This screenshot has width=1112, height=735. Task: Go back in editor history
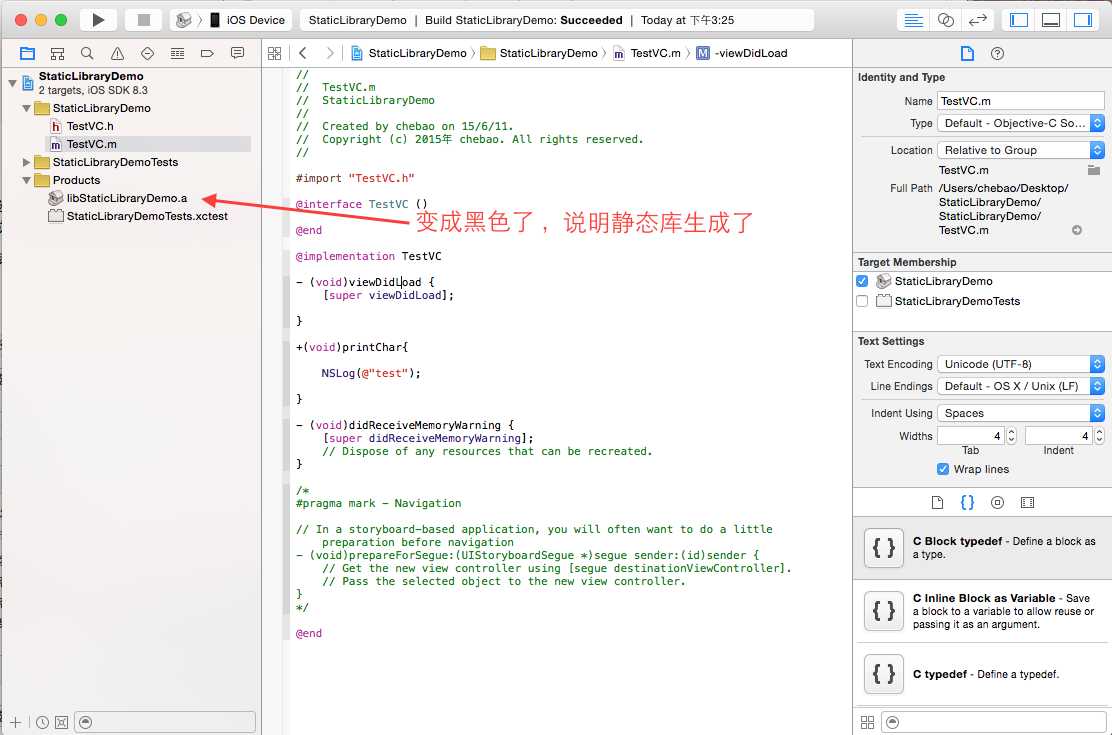[303, 52]
